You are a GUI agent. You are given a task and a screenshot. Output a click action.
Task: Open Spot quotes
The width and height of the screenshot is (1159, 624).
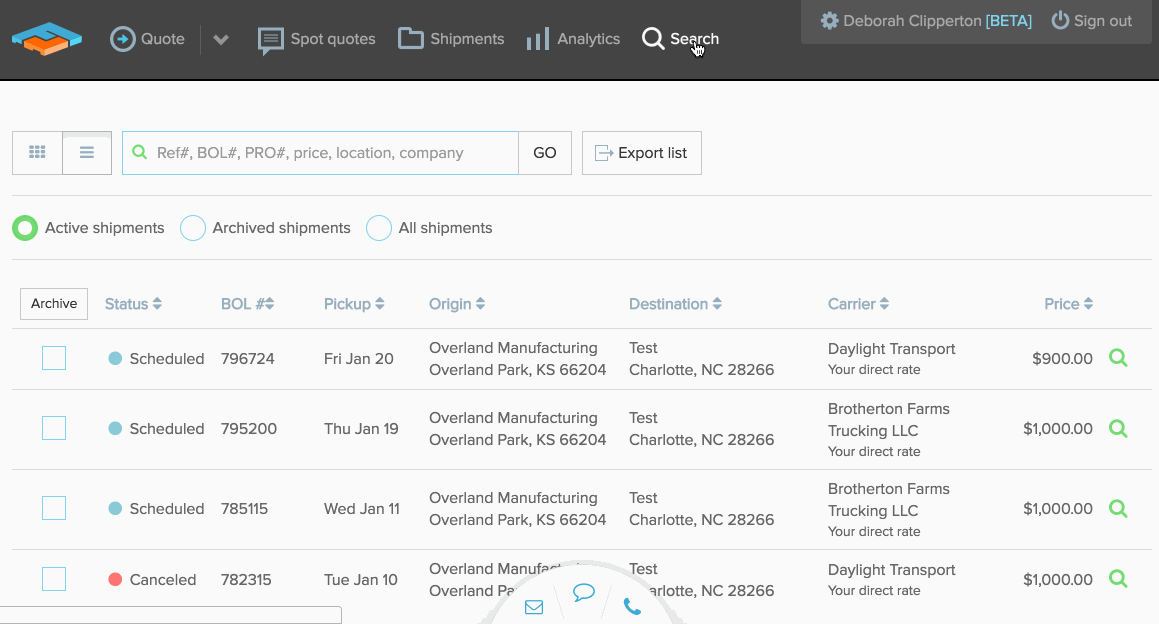pos(316,39)
